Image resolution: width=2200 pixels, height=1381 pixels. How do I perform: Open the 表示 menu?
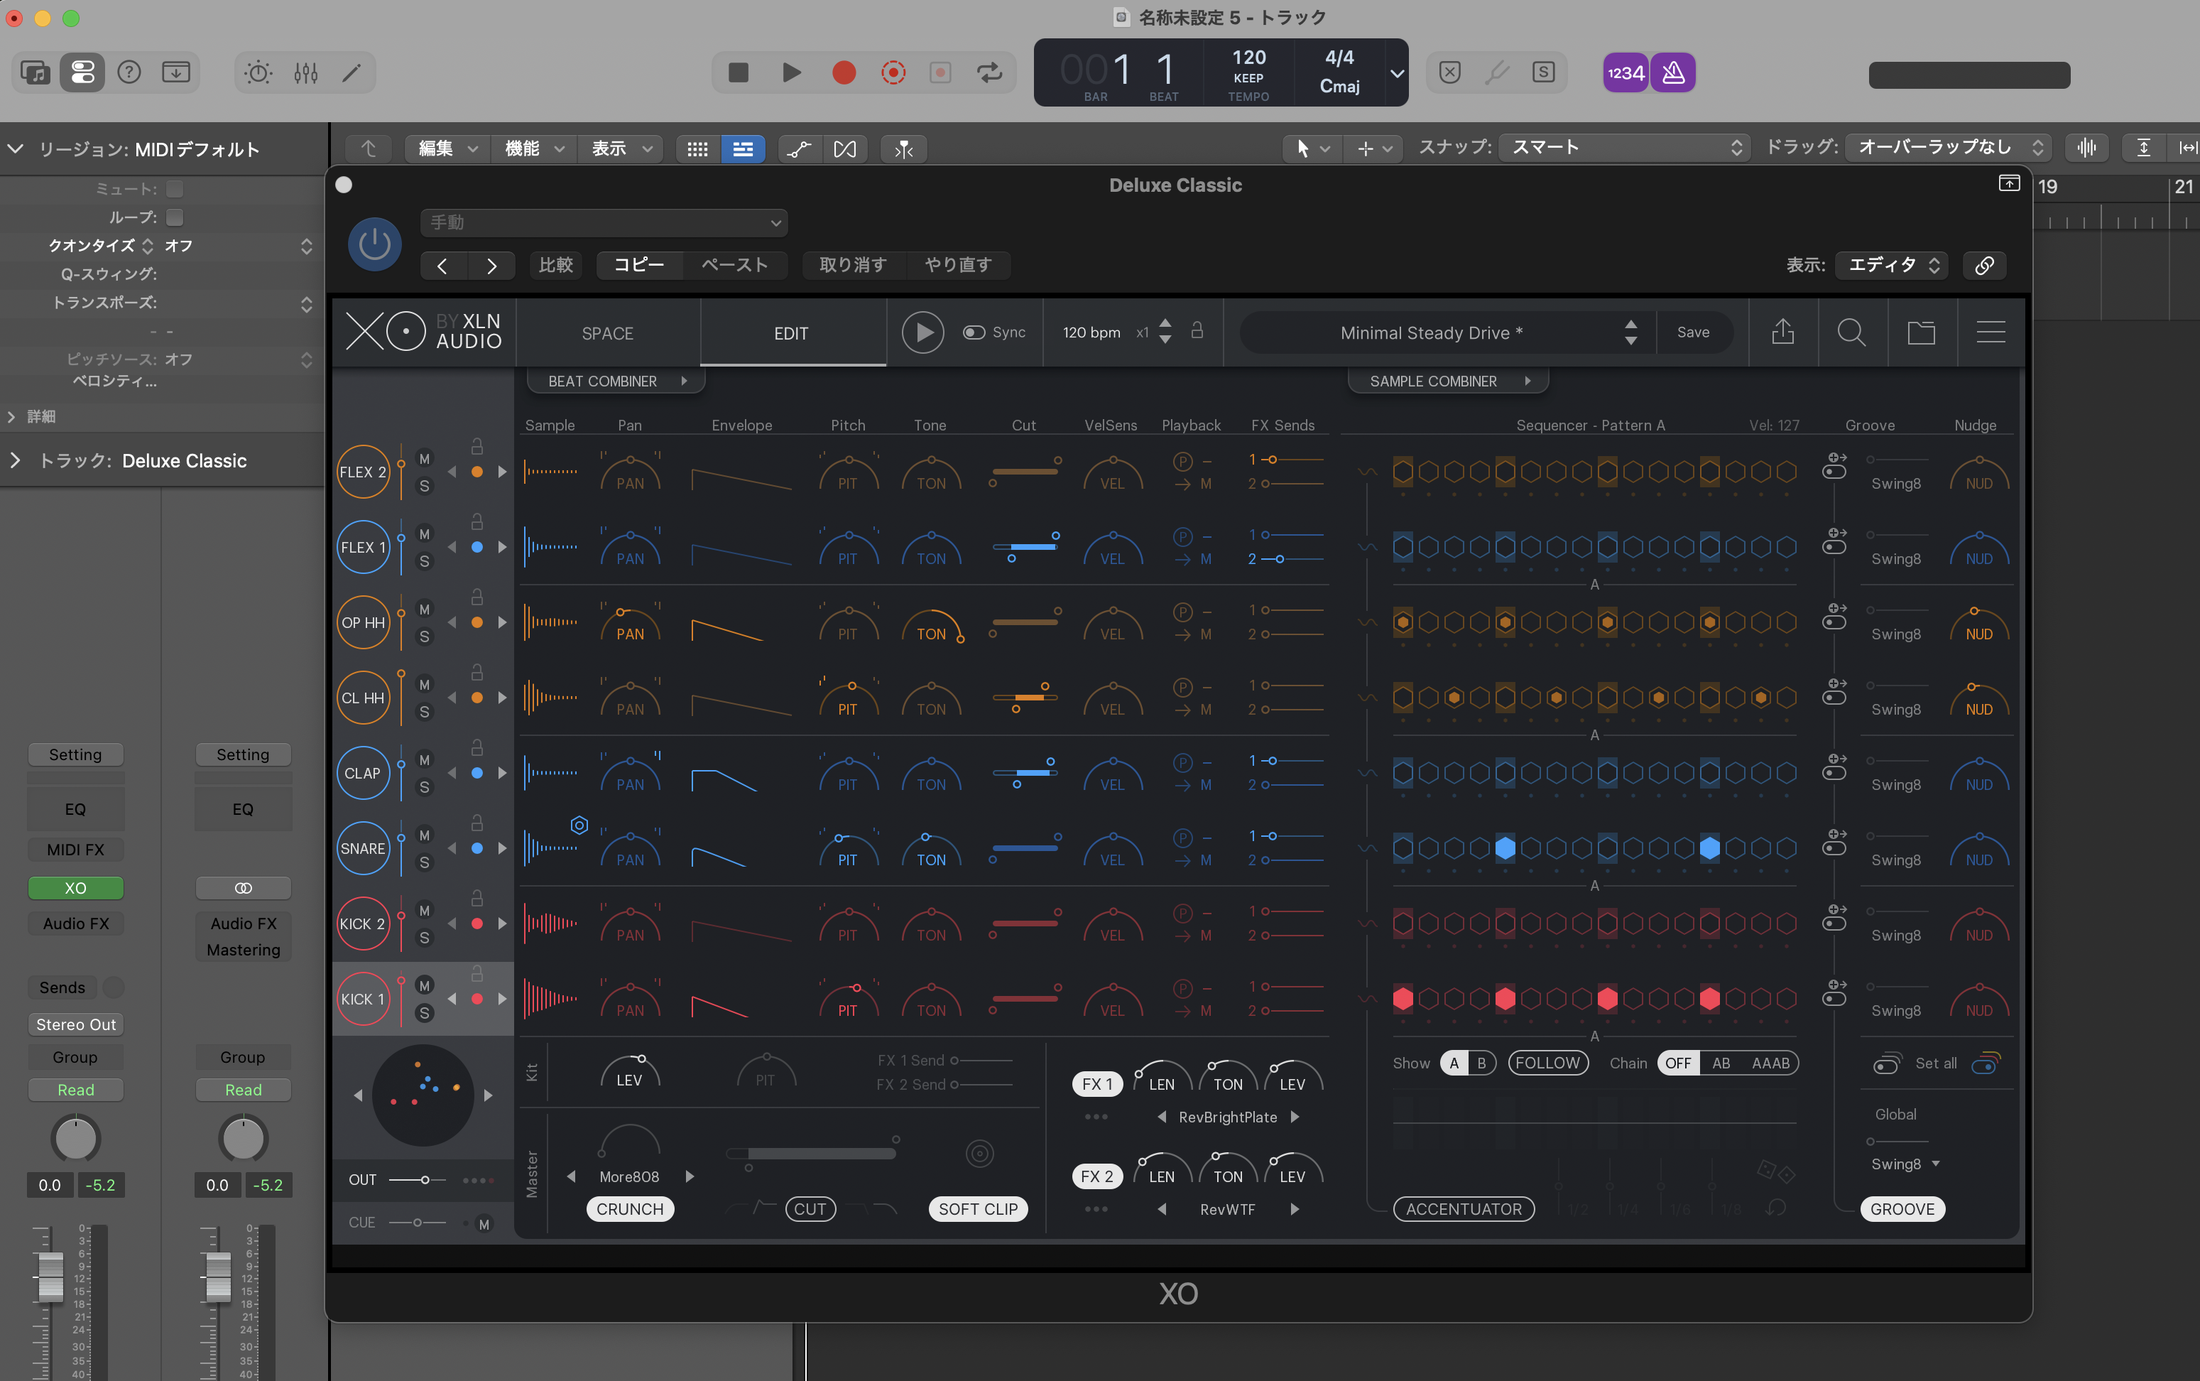[x=621, y=149]
